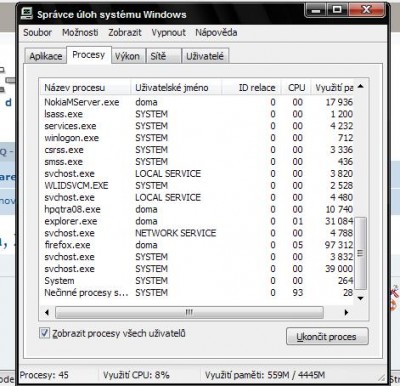Select the firefox.exe process row

[x=198, y=245]
